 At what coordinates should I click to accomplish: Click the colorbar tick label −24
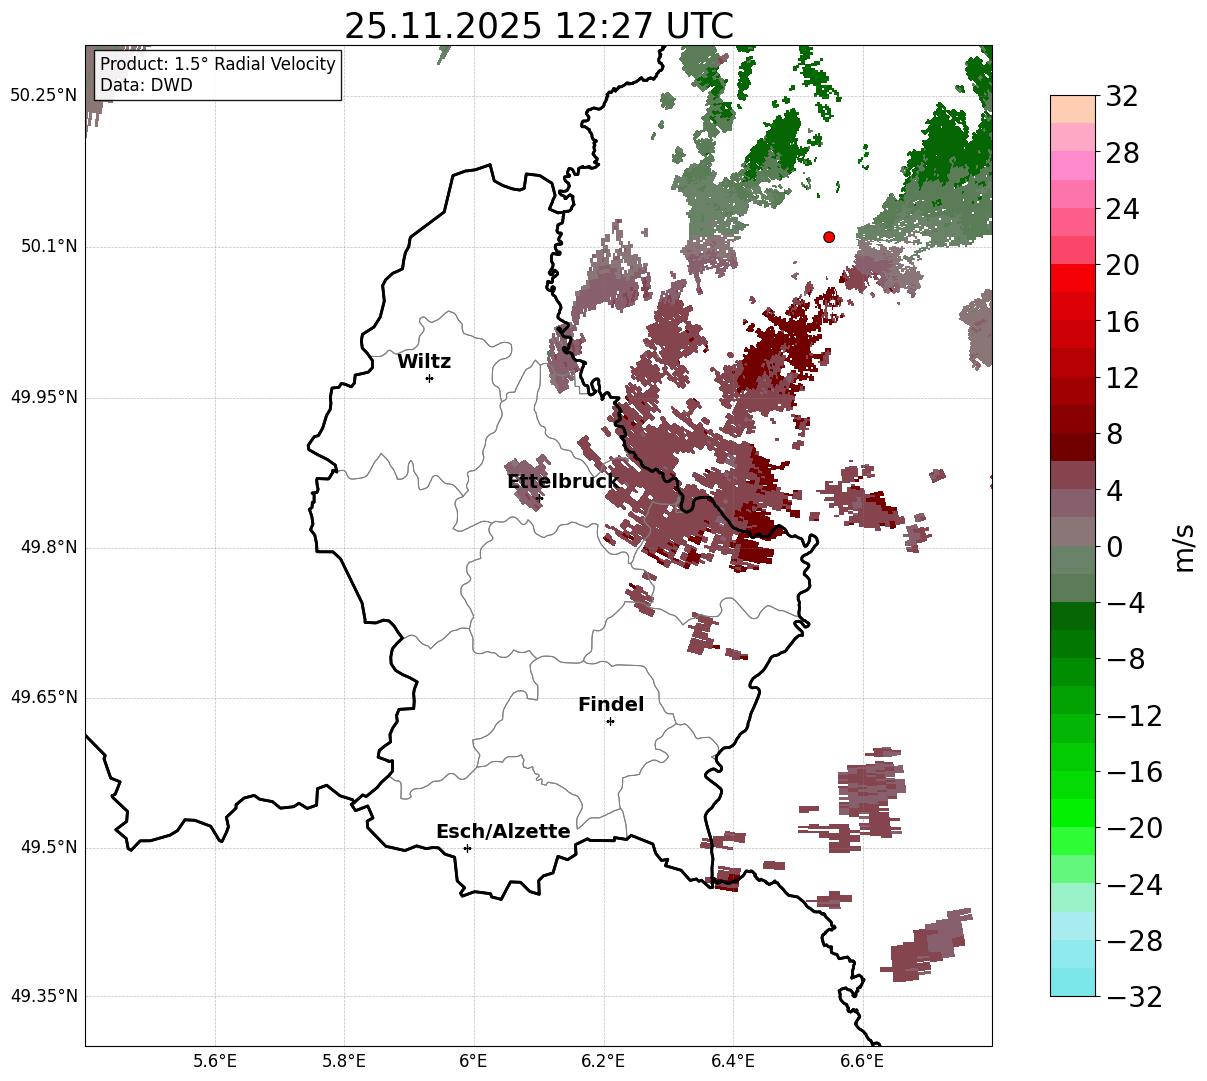(x=1134, y=884)
